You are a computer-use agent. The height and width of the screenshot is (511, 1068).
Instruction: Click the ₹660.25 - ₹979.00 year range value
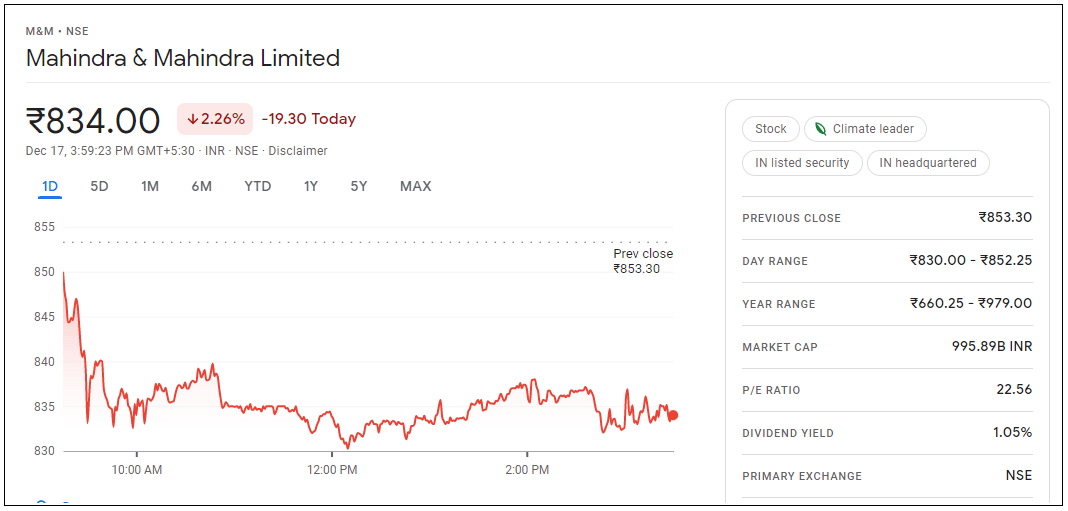pos(971,303)
